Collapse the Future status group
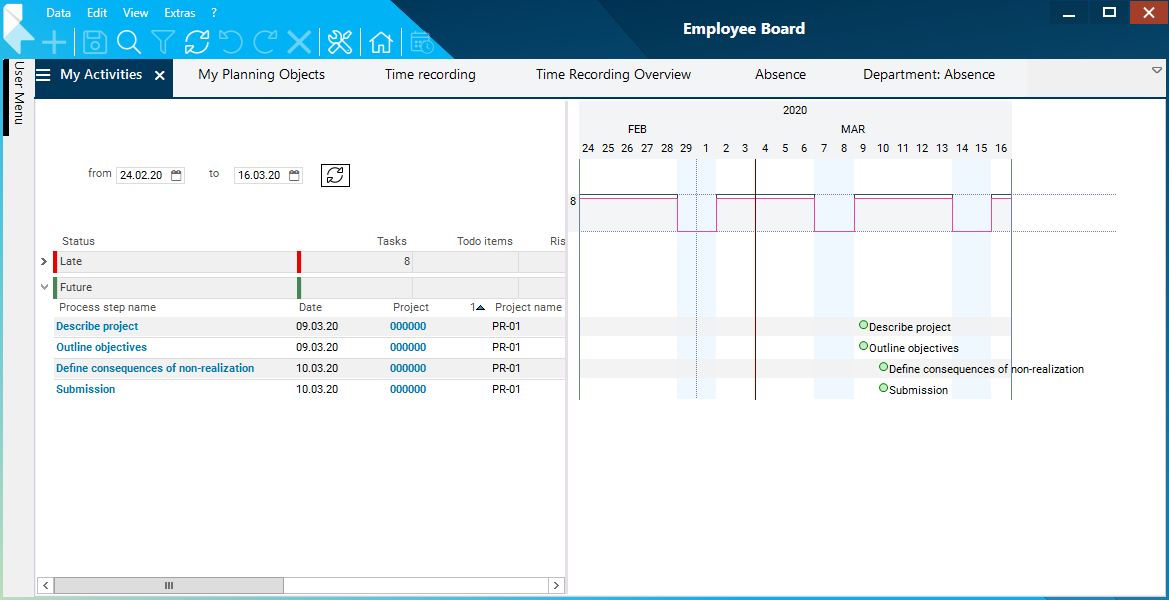Image resolution: width=1169 pixels, height=600 pixels. click(44, 287)
